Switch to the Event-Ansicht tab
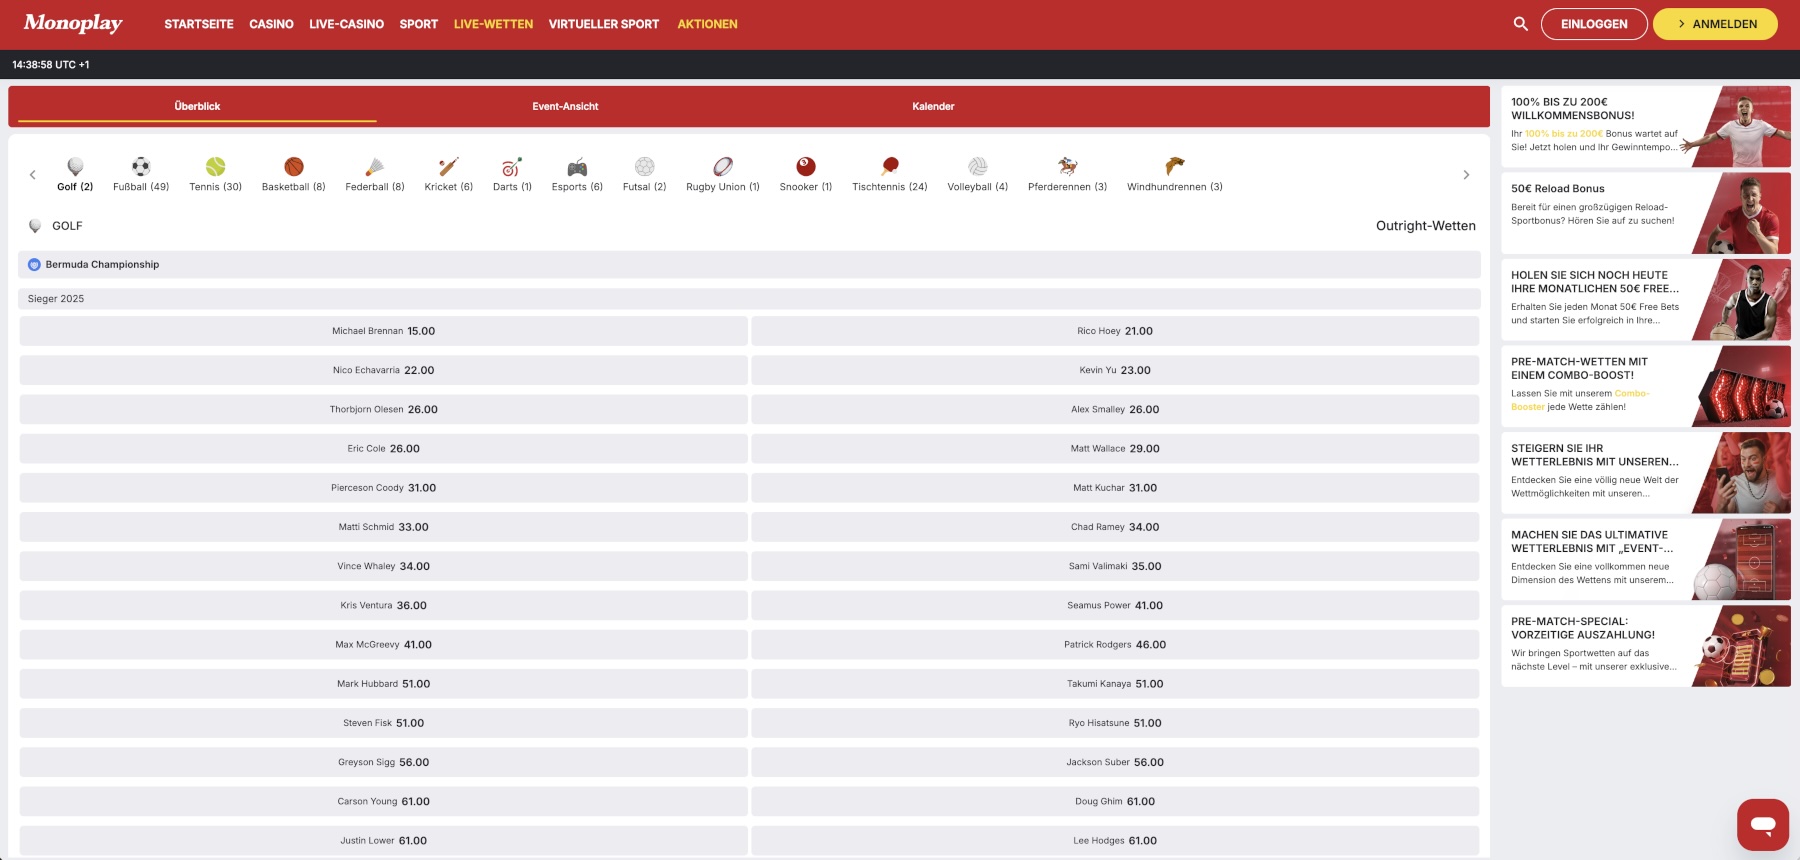The image size is (1800, 860). tap(565, 106)
